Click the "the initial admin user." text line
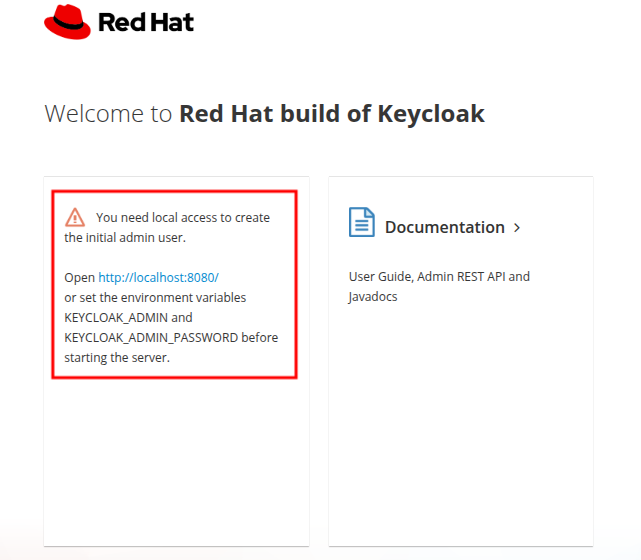The width and height of the screenshot is (641, 560). pyautogui.click(x=125, y=237)
